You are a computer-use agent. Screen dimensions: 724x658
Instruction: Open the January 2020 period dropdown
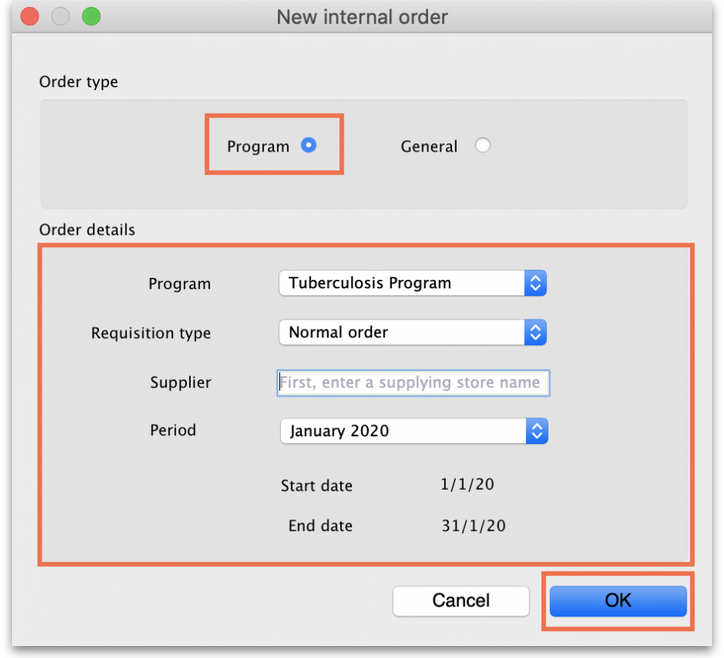tap(413, 431)
